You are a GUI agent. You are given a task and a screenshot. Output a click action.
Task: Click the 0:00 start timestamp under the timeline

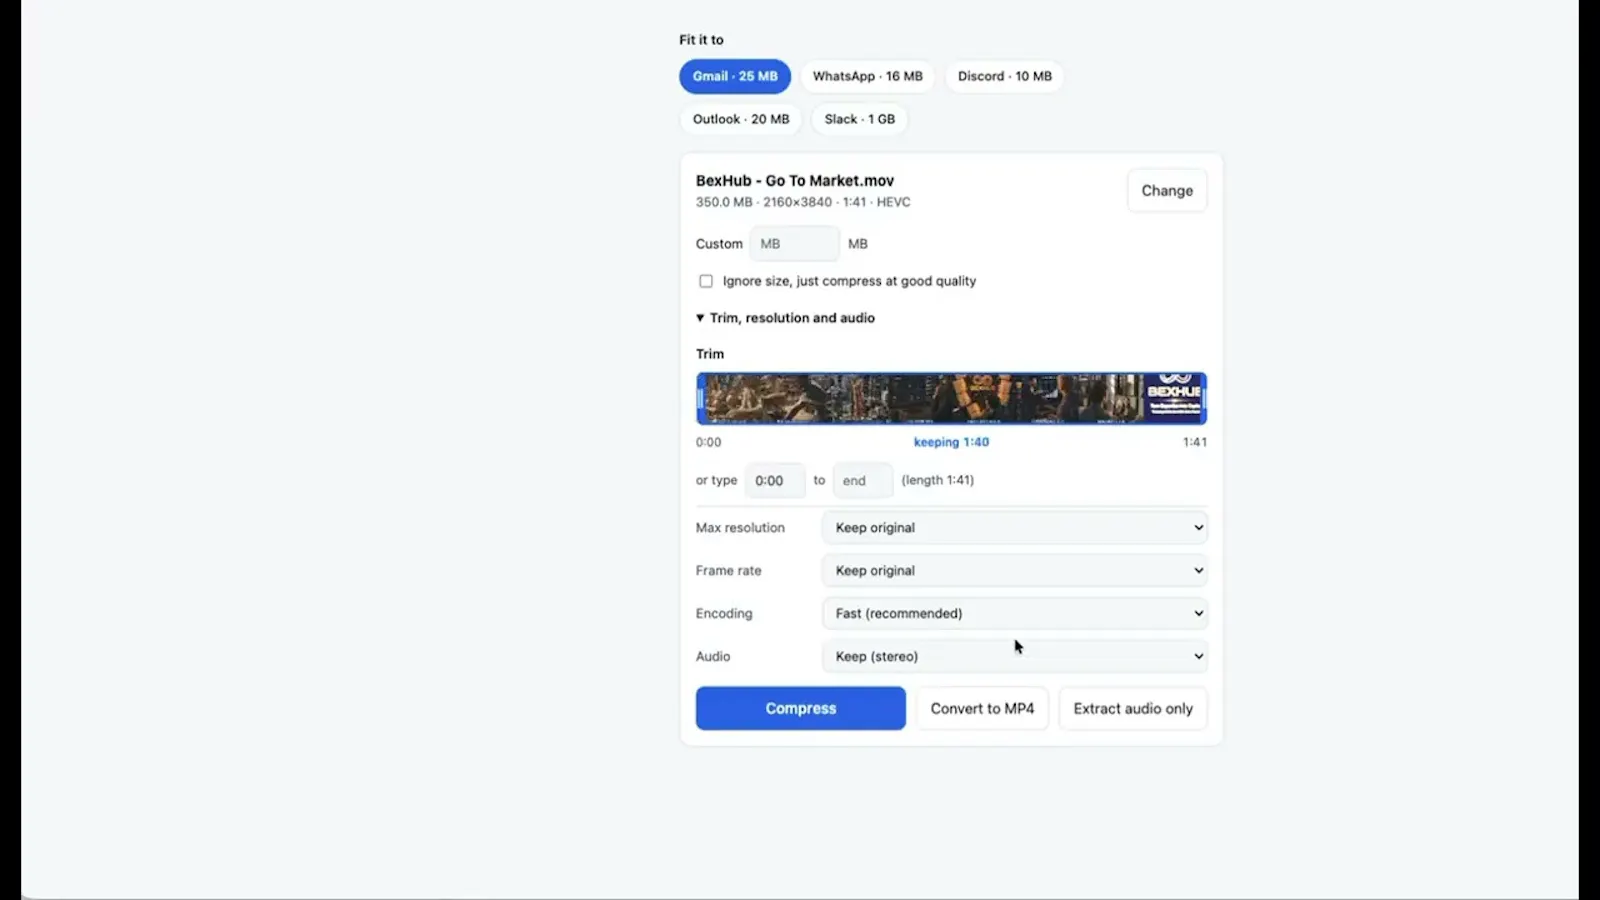[x=708, y=442]
